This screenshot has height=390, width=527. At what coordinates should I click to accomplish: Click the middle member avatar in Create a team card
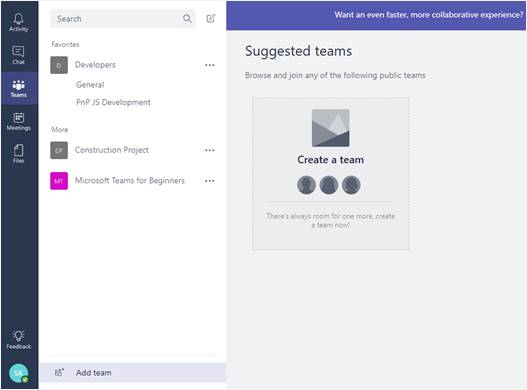pos(329,185)
